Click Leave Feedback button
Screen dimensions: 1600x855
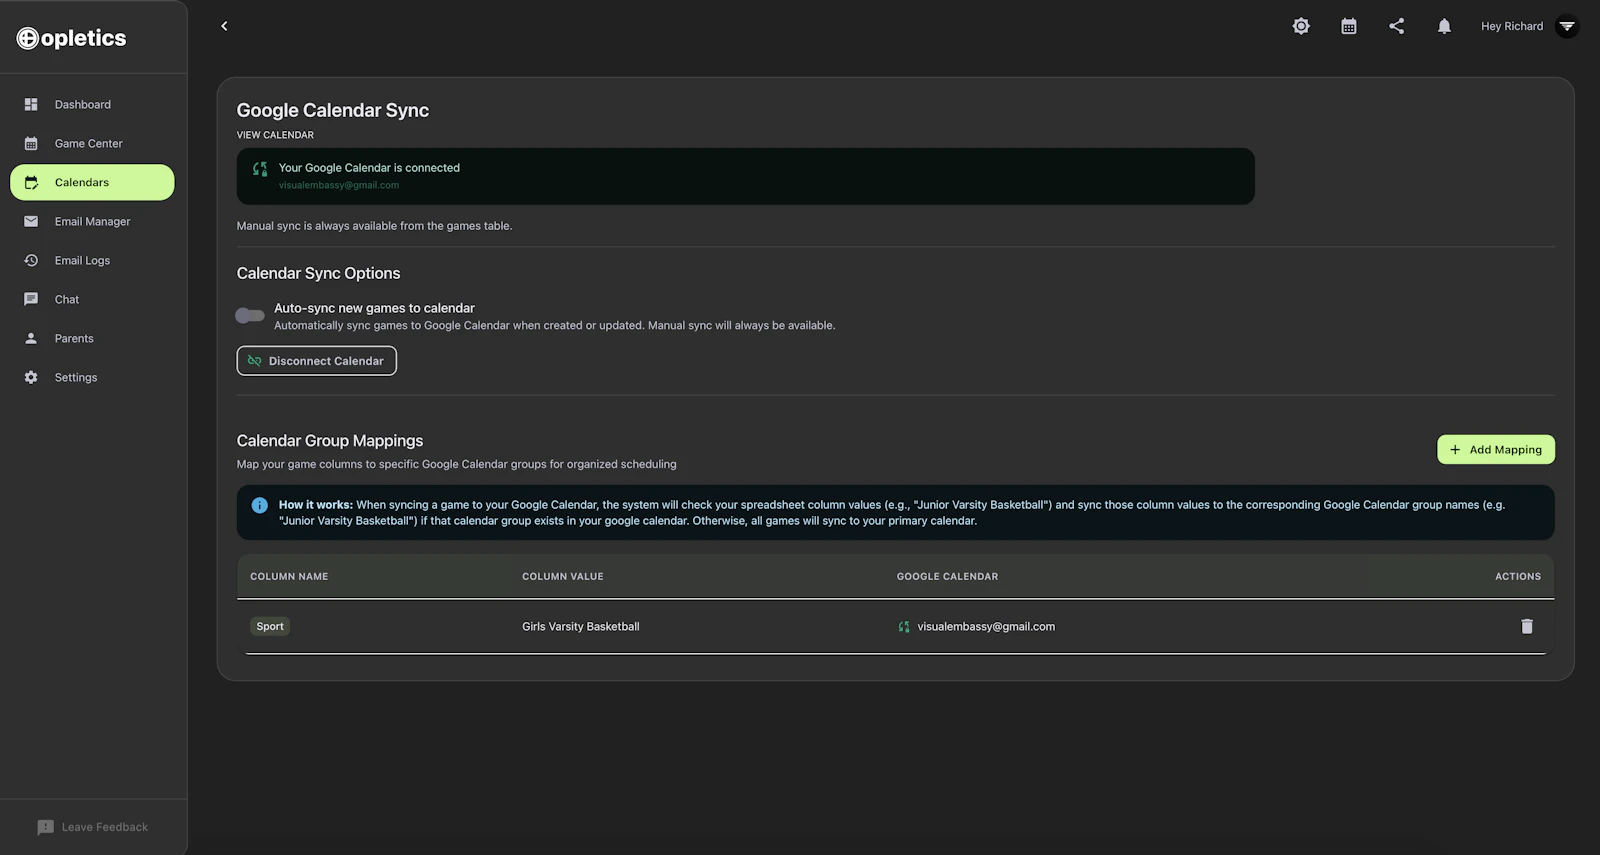pos(92,827)
